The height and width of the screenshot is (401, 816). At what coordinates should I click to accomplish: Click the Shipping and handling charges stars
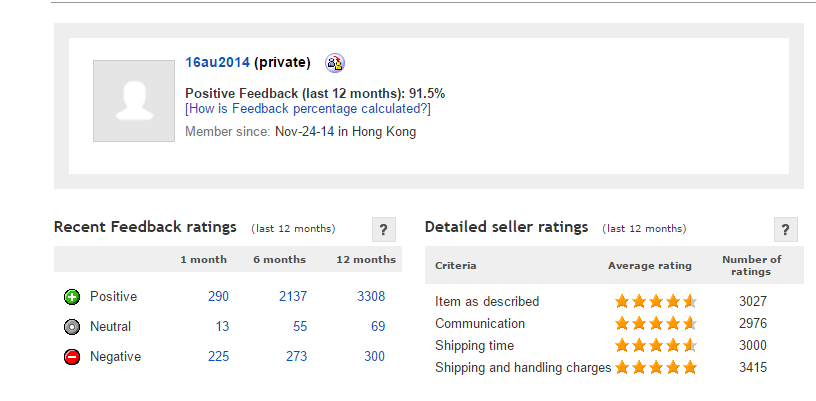[x=656, y=368]
